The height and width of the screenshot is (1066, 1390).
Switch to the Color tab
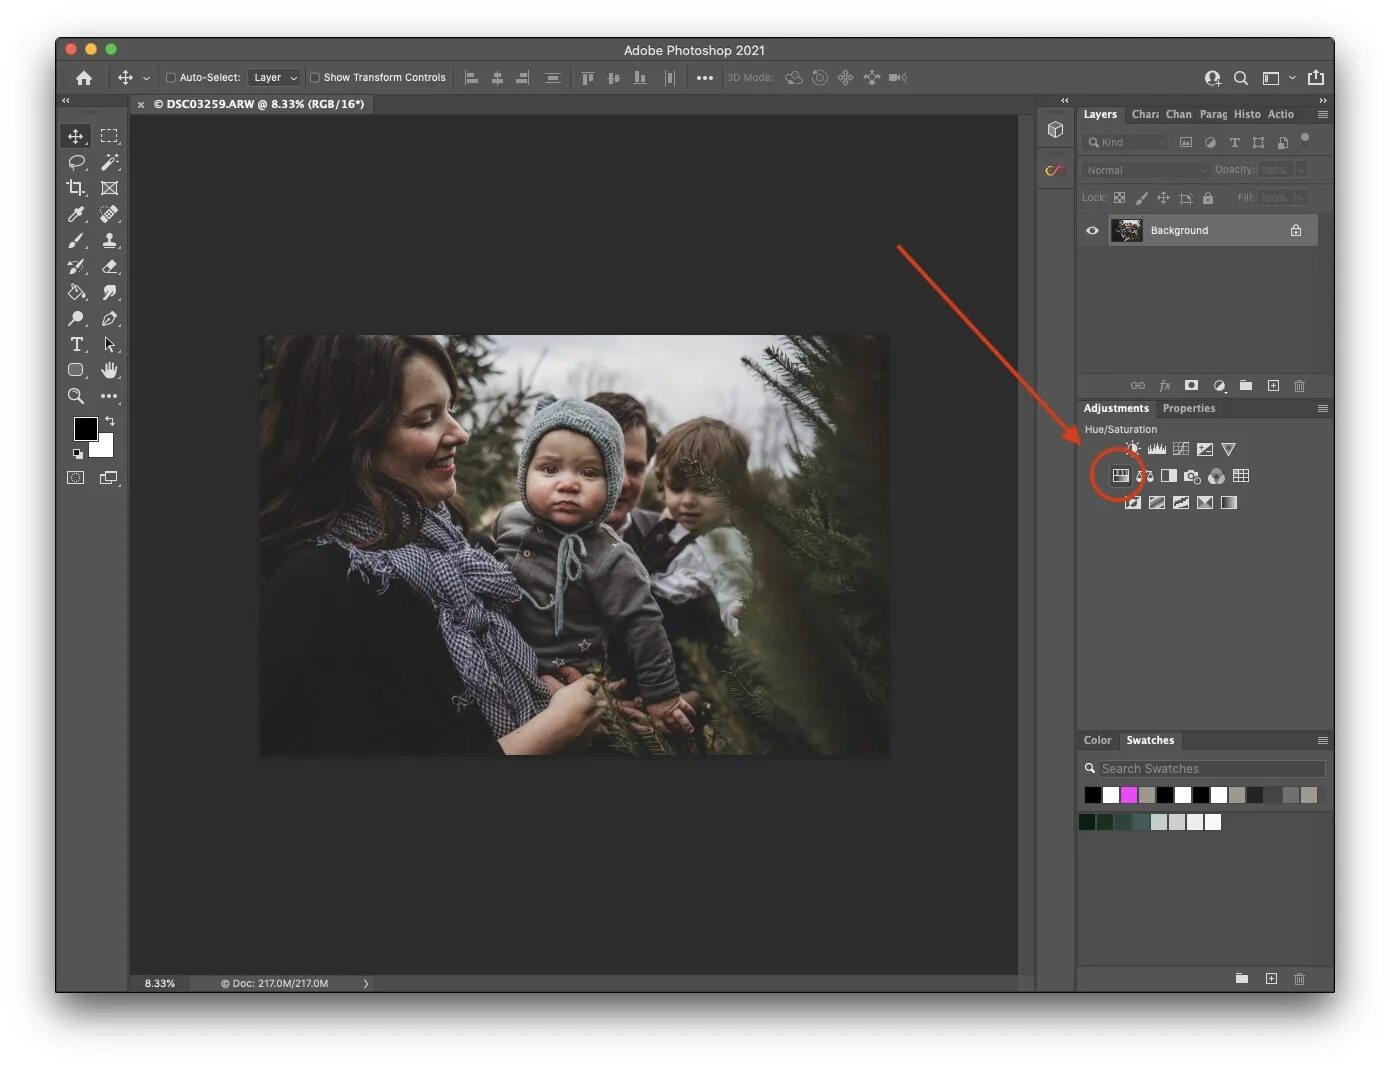(1097, 740)
